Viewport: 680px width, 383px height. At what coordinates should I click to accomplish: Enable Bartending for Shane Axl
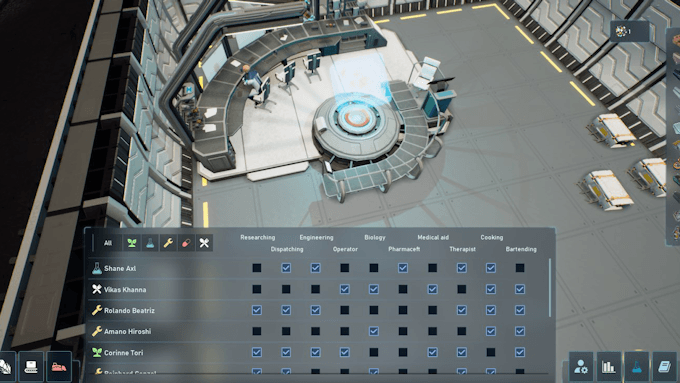(x=520, y=268)
